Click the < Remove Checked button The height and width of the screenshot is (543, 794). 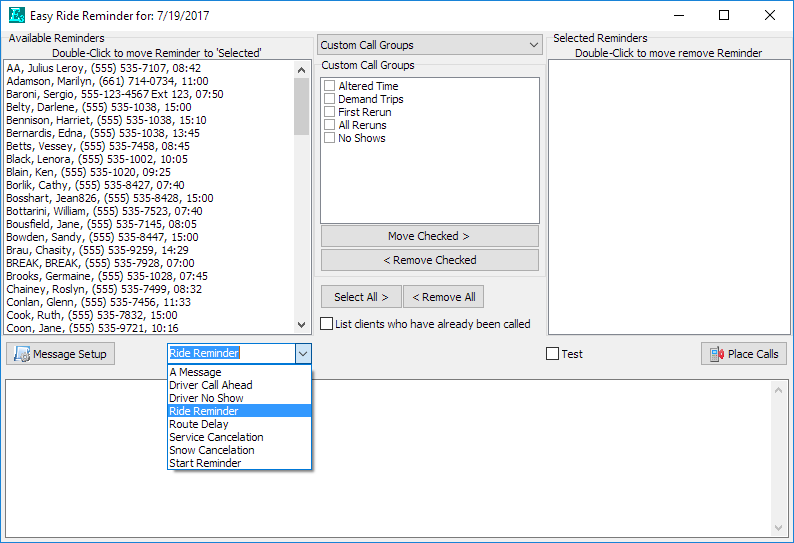point(430,260)
